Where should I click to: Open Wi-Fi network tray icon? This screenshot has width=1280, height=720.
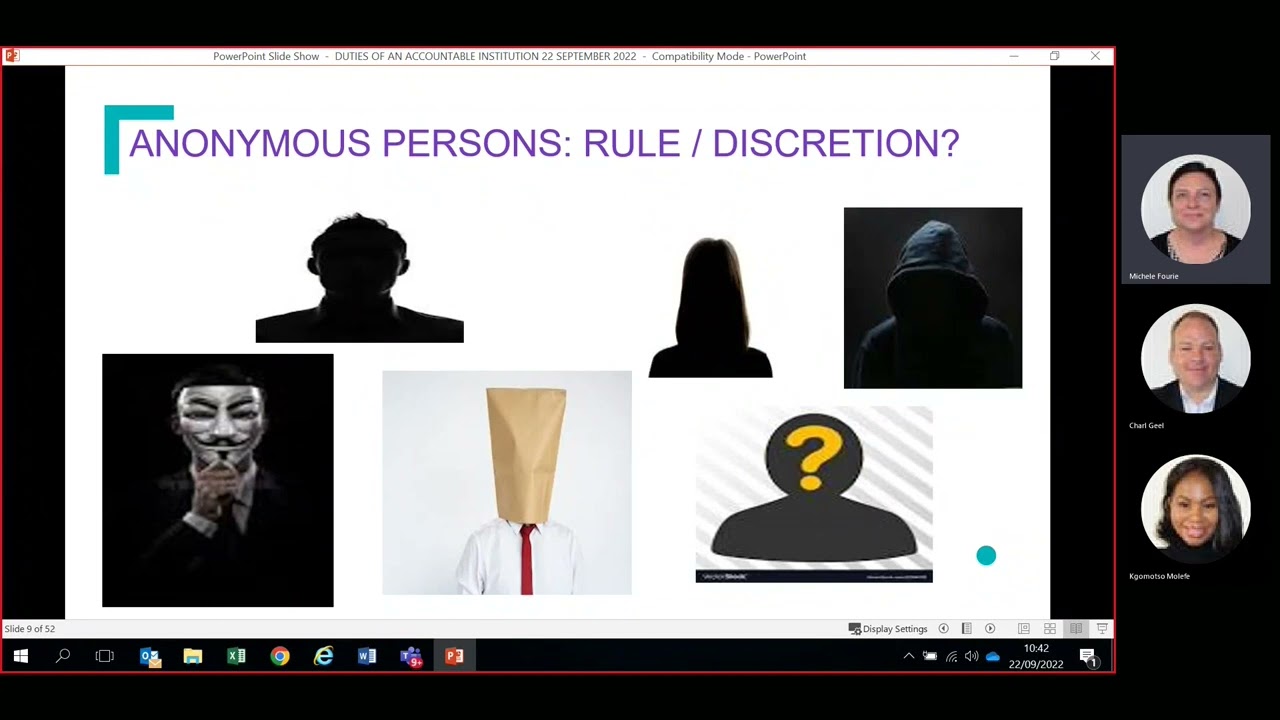click(x=951, y=656)
